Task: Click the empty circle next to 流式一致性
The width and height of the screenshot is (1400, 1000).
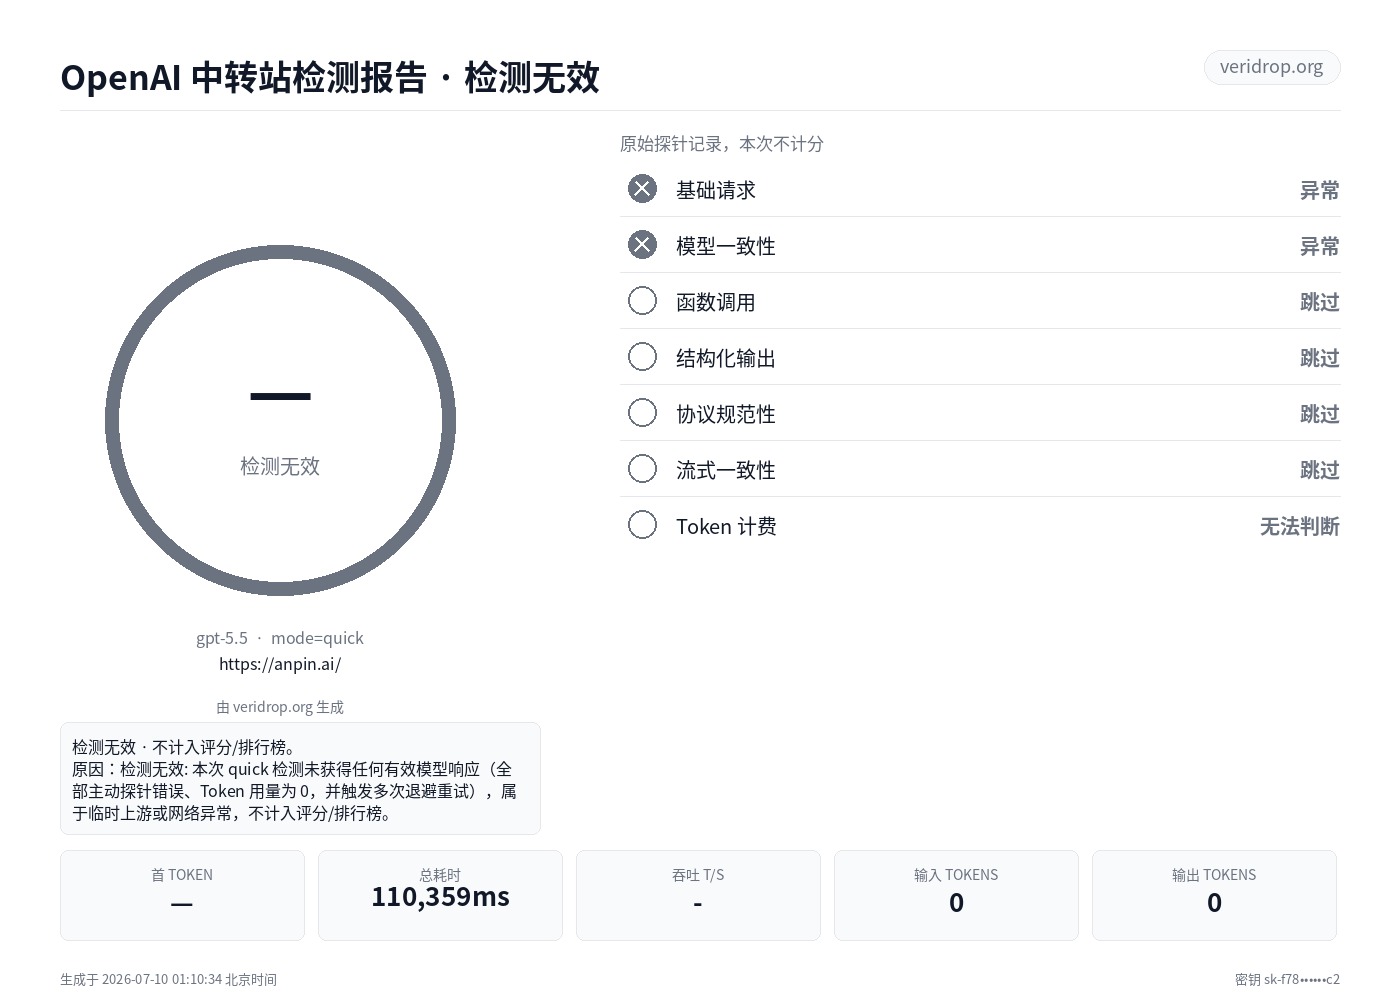Action: (x=642, y=469)
